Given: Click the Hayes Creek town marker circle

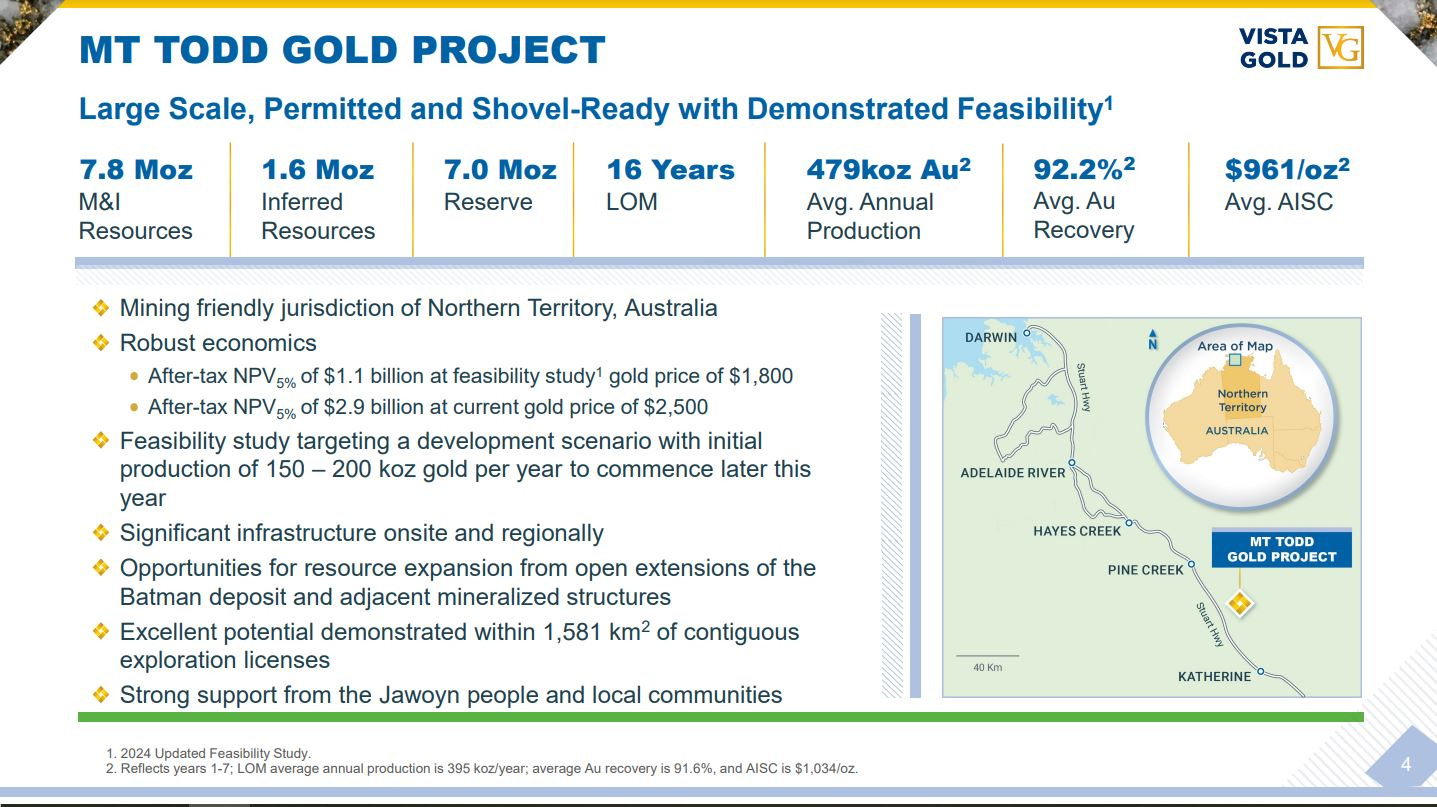Looking at the screenshot, I should click(1129, 523).
